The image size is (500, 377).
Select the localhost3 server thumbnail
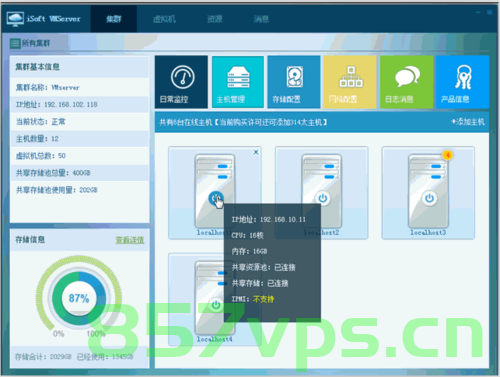click(x=429, y=193)
